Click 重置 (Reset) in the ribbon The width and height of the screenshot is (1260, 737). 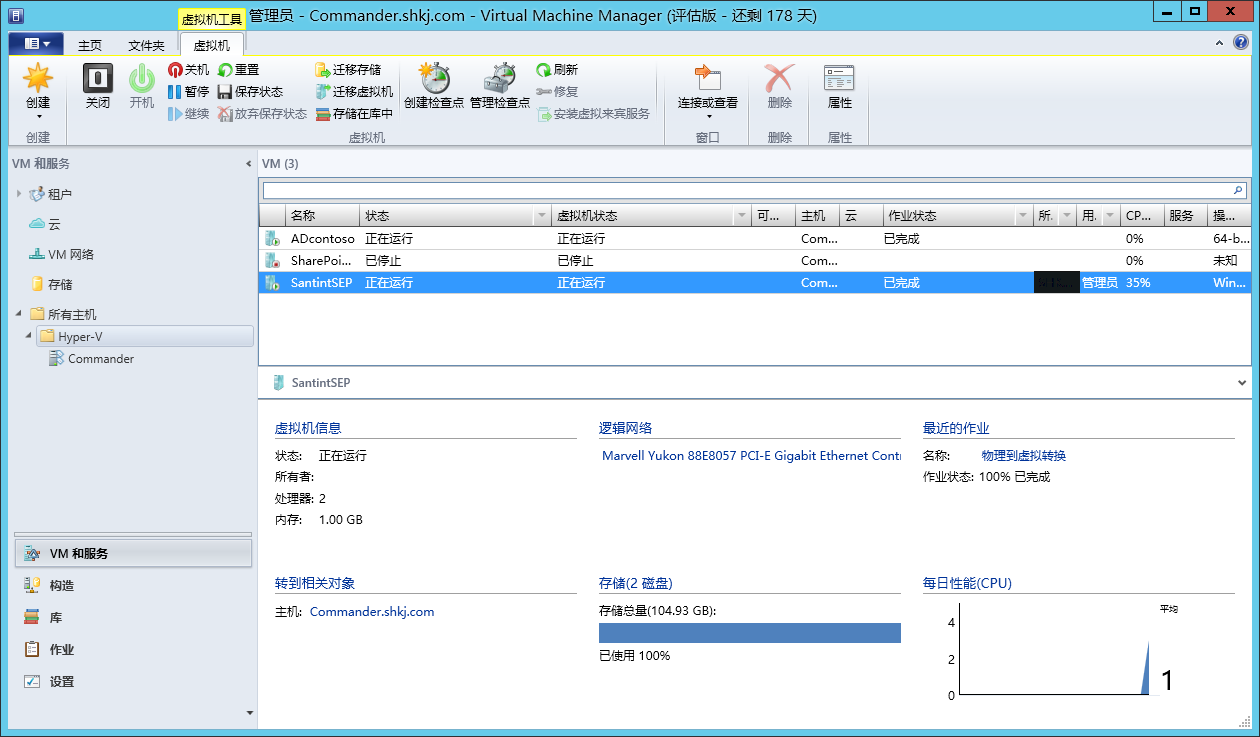coord(238,70)
